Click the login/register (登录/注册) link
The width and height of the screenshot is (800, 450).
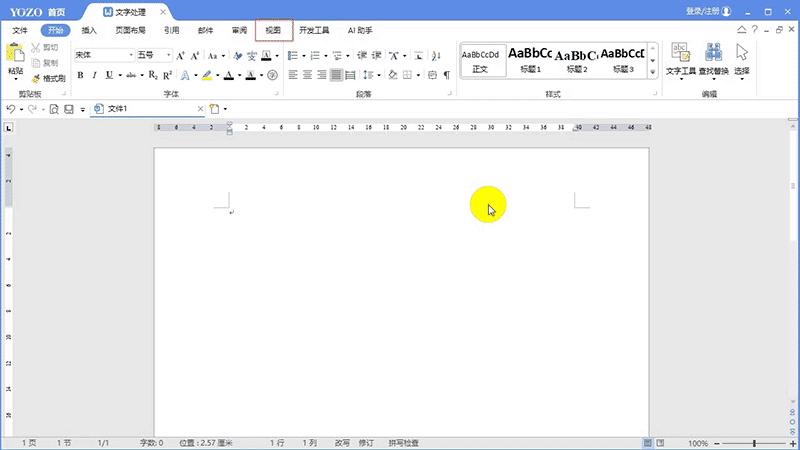pos(708,11)
